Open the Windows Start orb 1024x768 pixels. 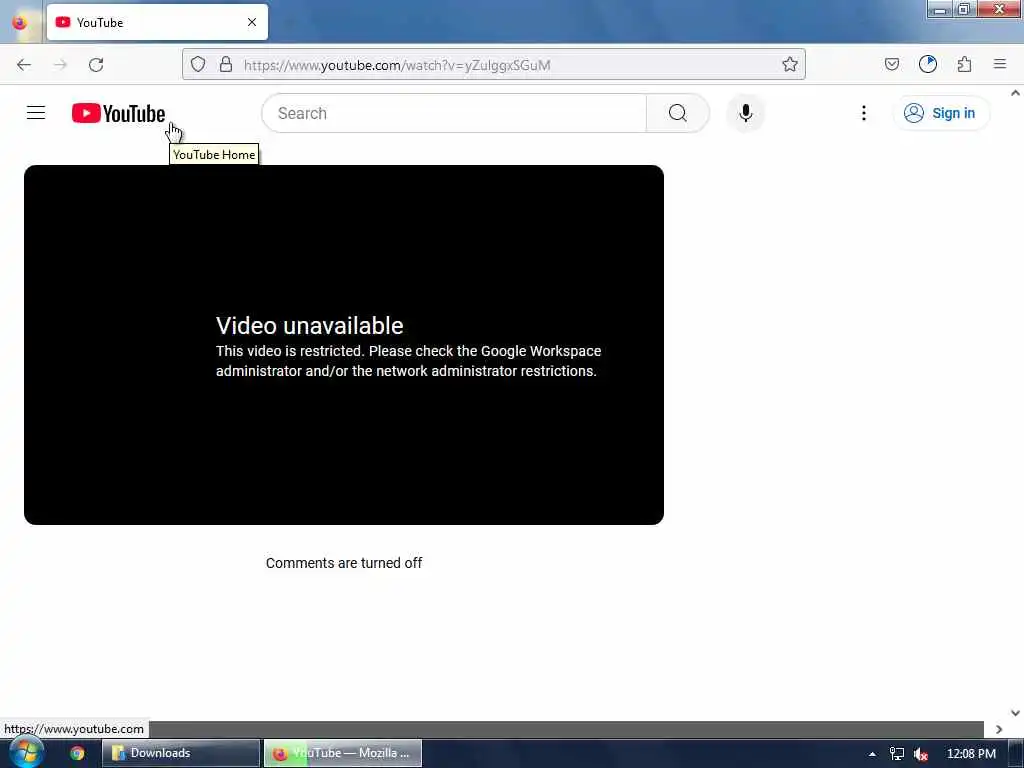click(x=26, y=752)
